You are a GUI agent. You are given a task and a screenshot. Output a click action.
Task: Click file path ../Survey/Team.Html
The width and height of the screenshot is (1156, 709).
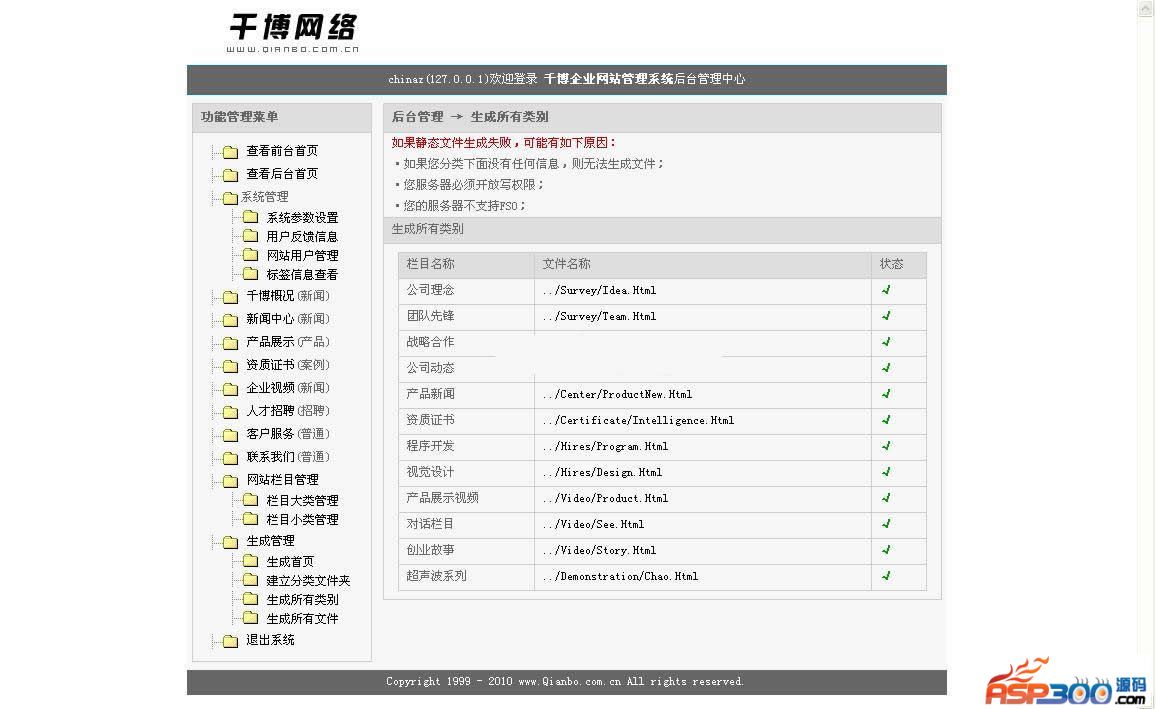coord(599,316)
